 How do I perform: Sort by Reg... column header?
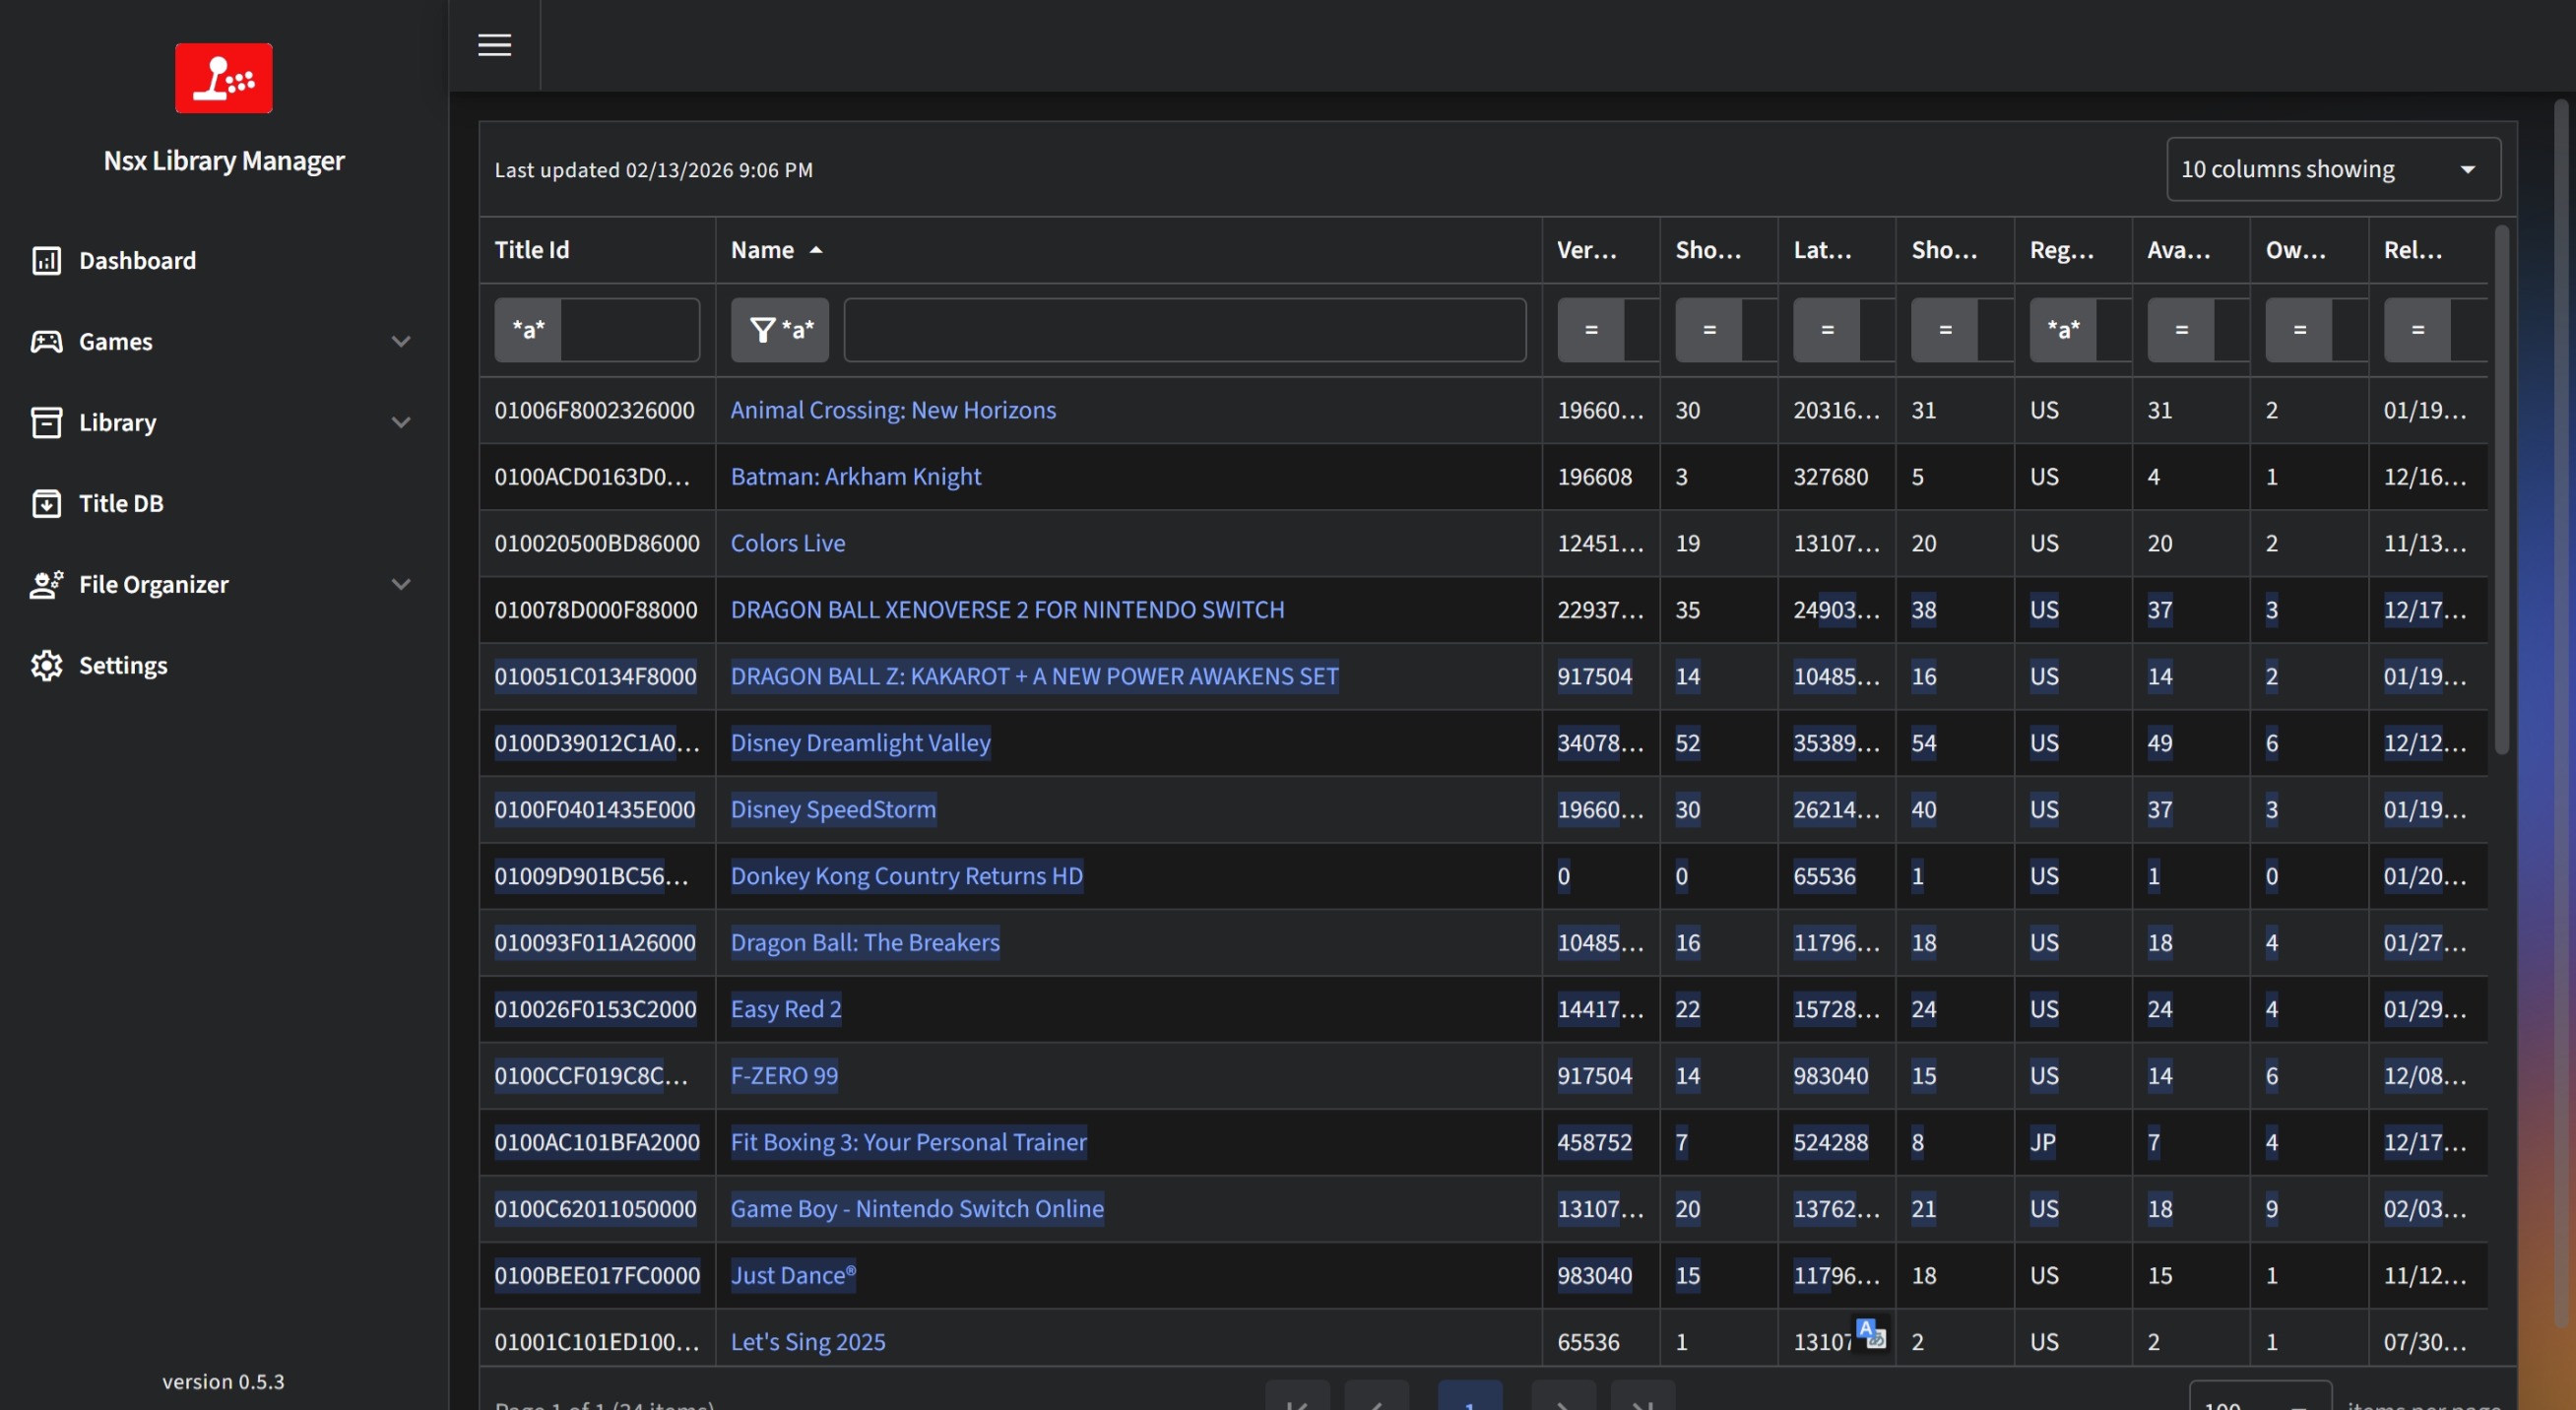[2061, 250]
